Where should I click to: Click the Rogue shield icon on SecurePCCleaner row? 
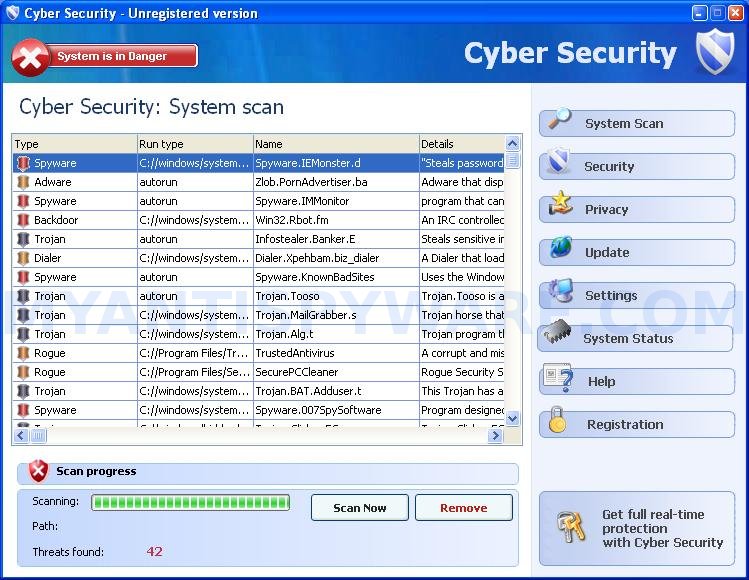click(x=23, y=372)
